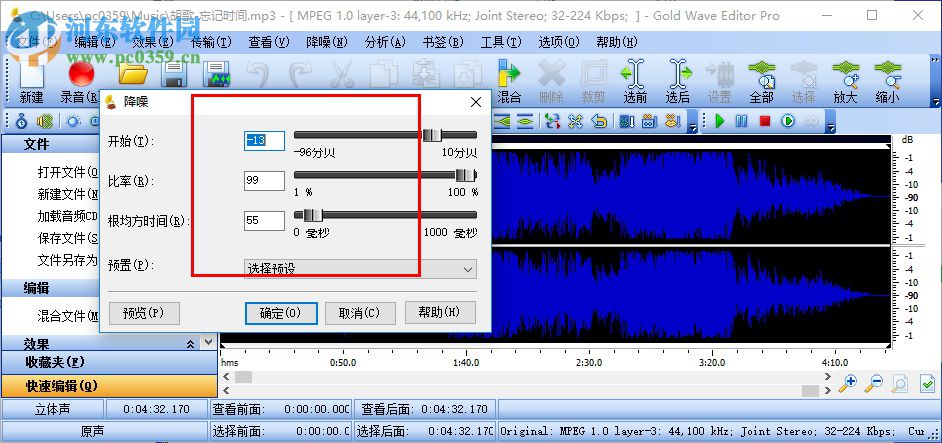Image resolution: width=942 pixels, height=443 pixels.
Task: Click the 混合 mix toolbar icon
Action: pos(509,81)
